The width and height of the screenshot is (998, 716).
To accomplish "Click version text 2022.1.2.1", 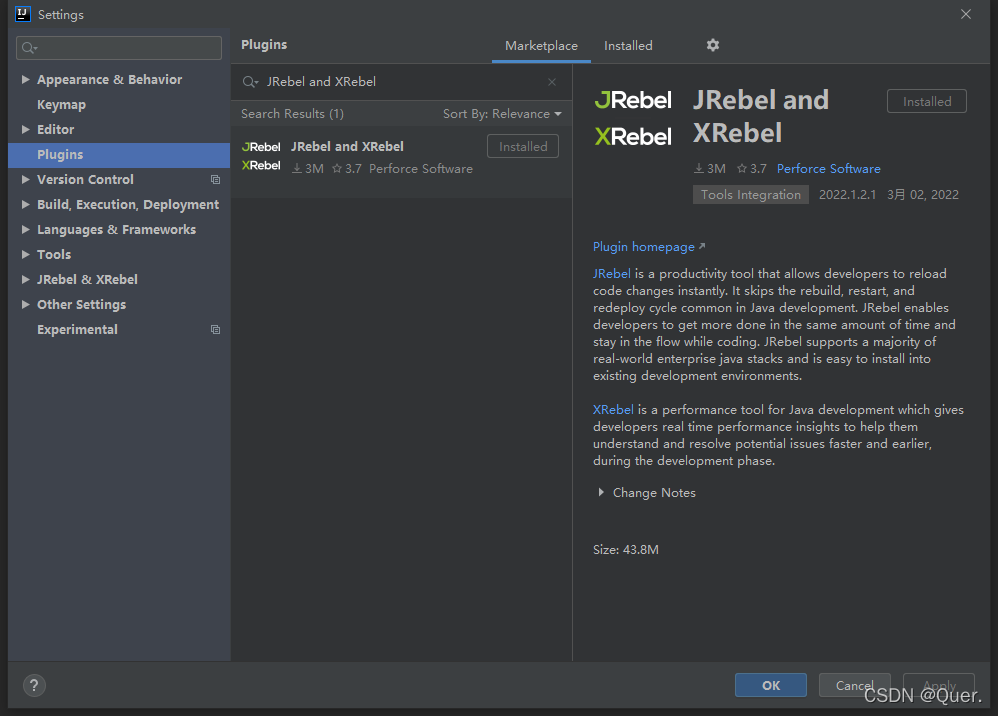I will 847,195.
